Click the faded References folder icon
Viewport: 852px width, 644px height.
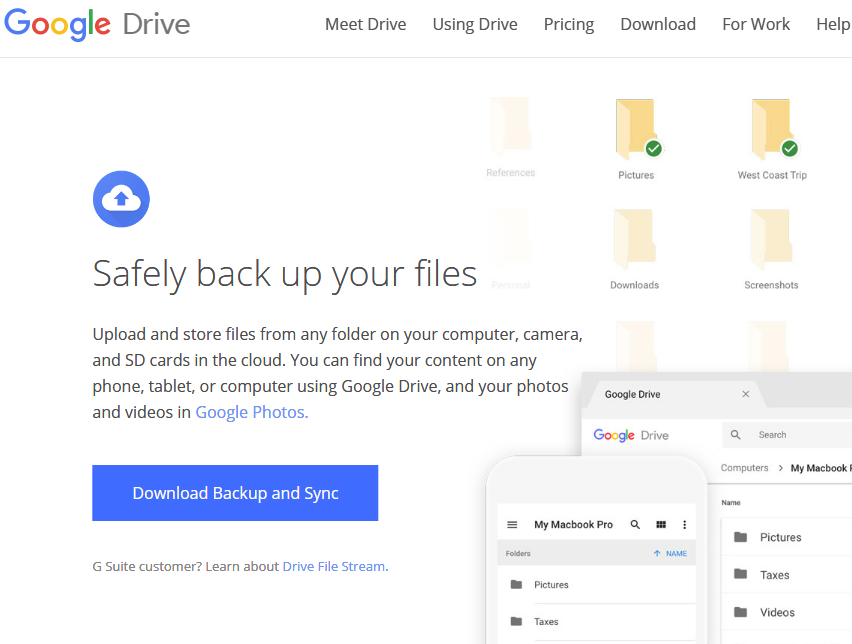(x=510, y=126)
